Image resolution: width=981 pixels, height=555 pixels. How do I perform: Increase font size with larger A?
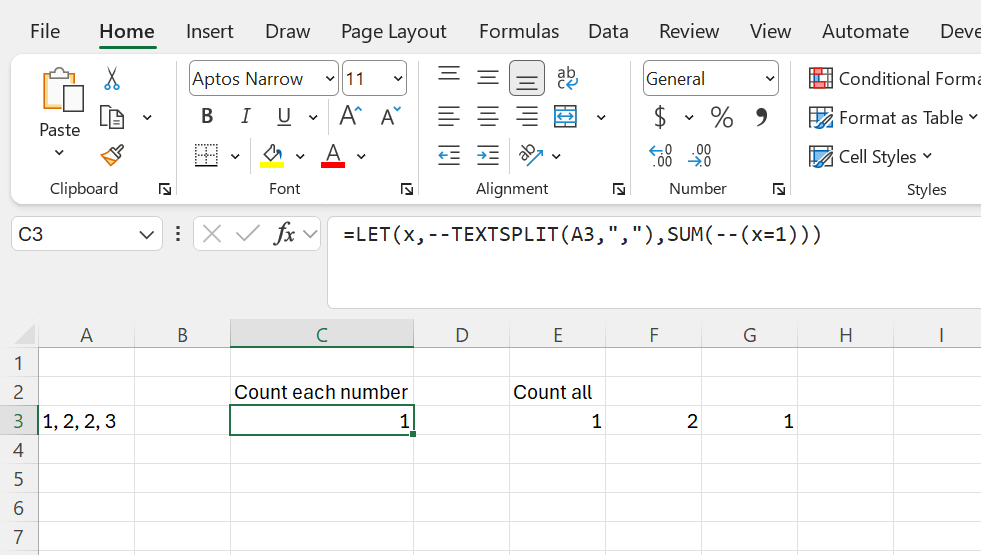click(350, 116)
